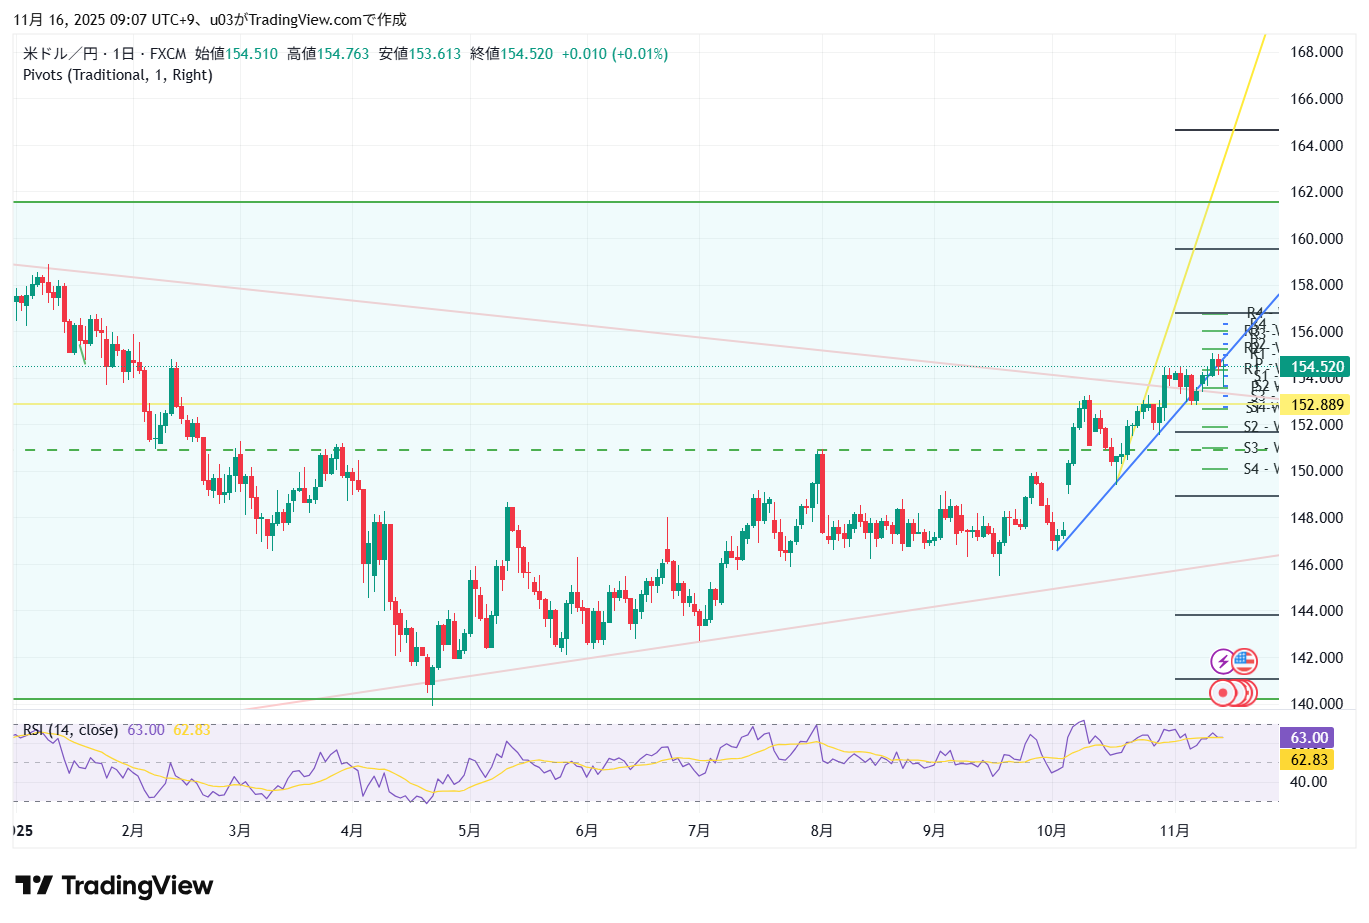Select the RSI (14, close) indicator legend
The width and height of the screenshot is (1369, 923).
coord(70,730)
